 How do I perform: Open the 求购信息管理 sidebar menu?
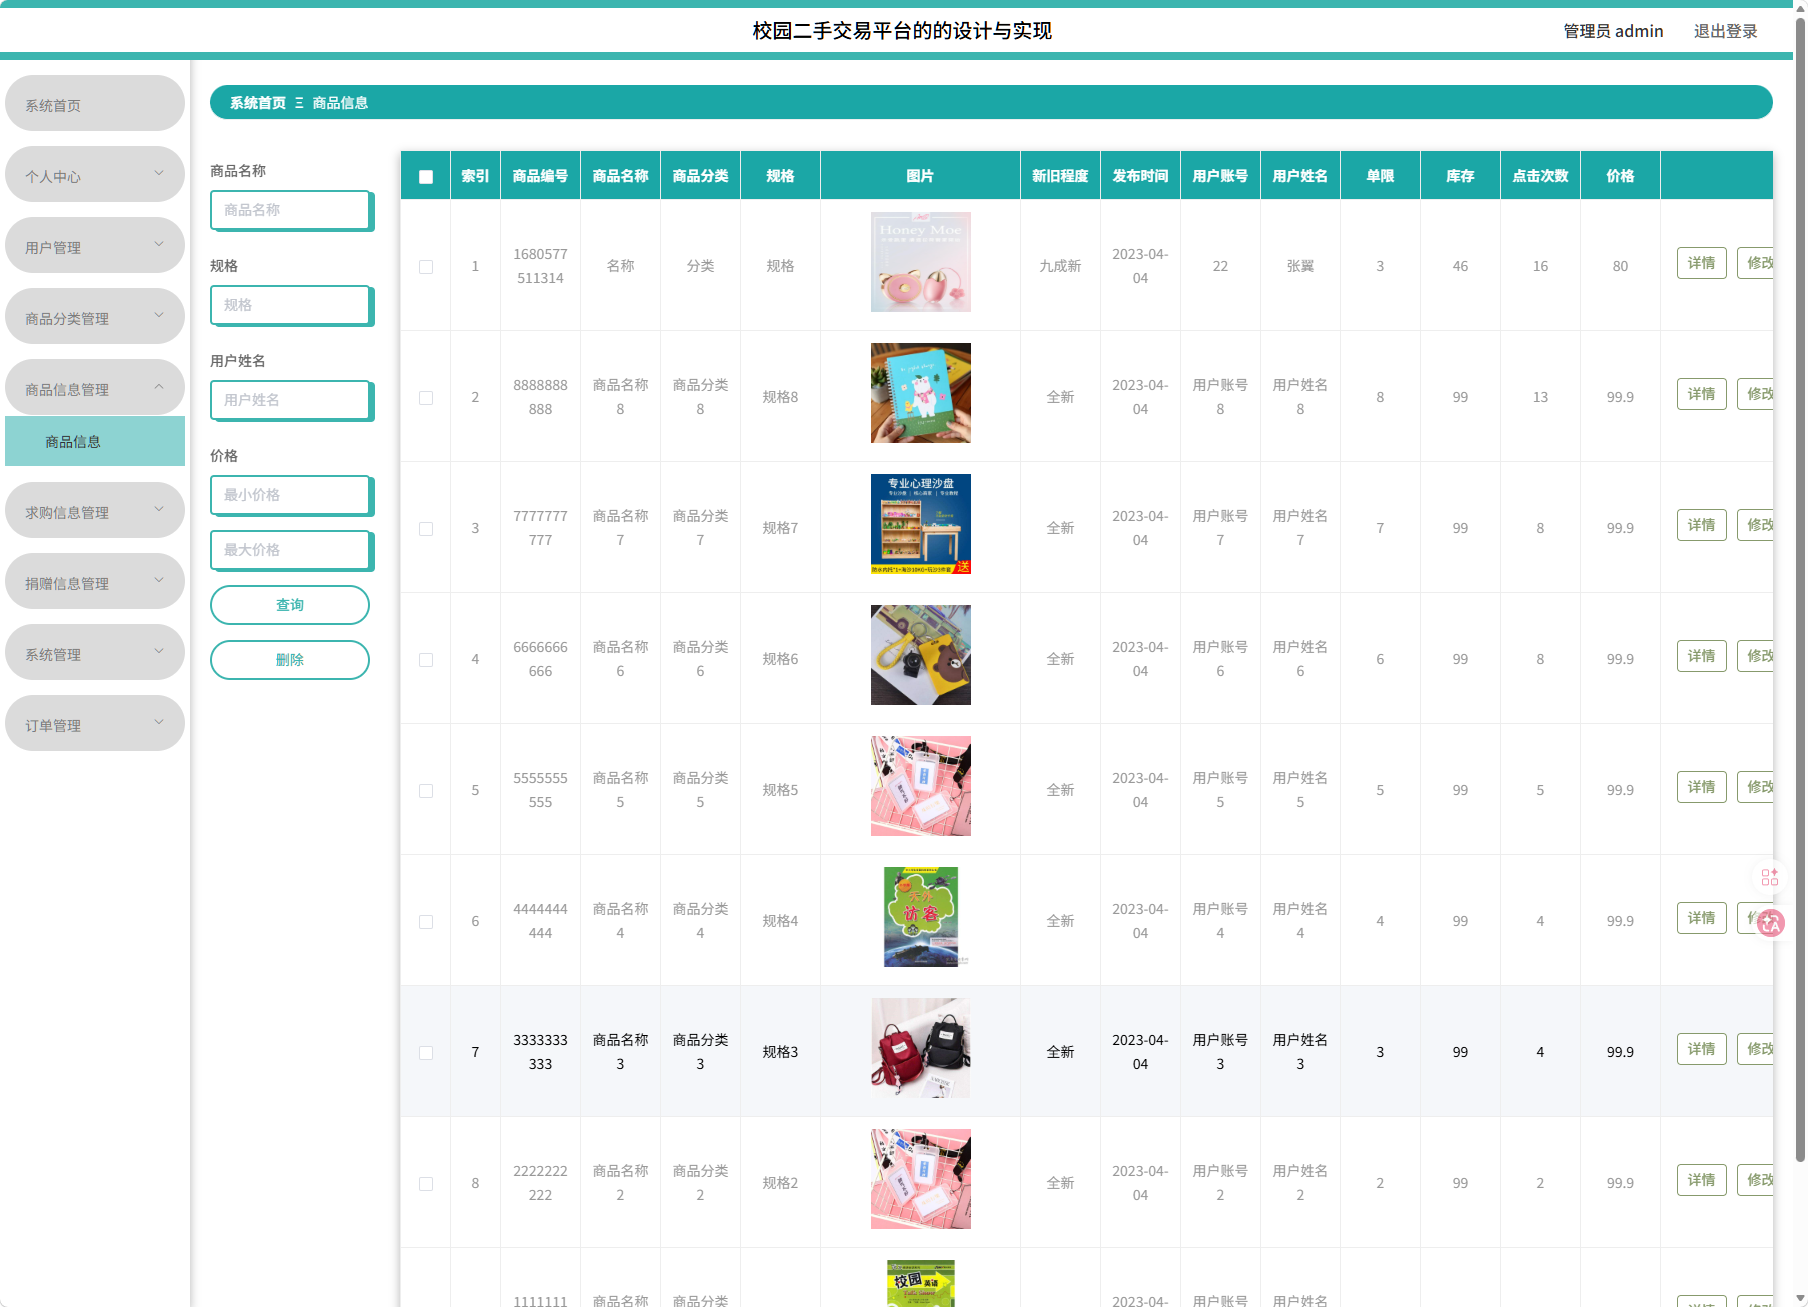[x=95, y=510]
